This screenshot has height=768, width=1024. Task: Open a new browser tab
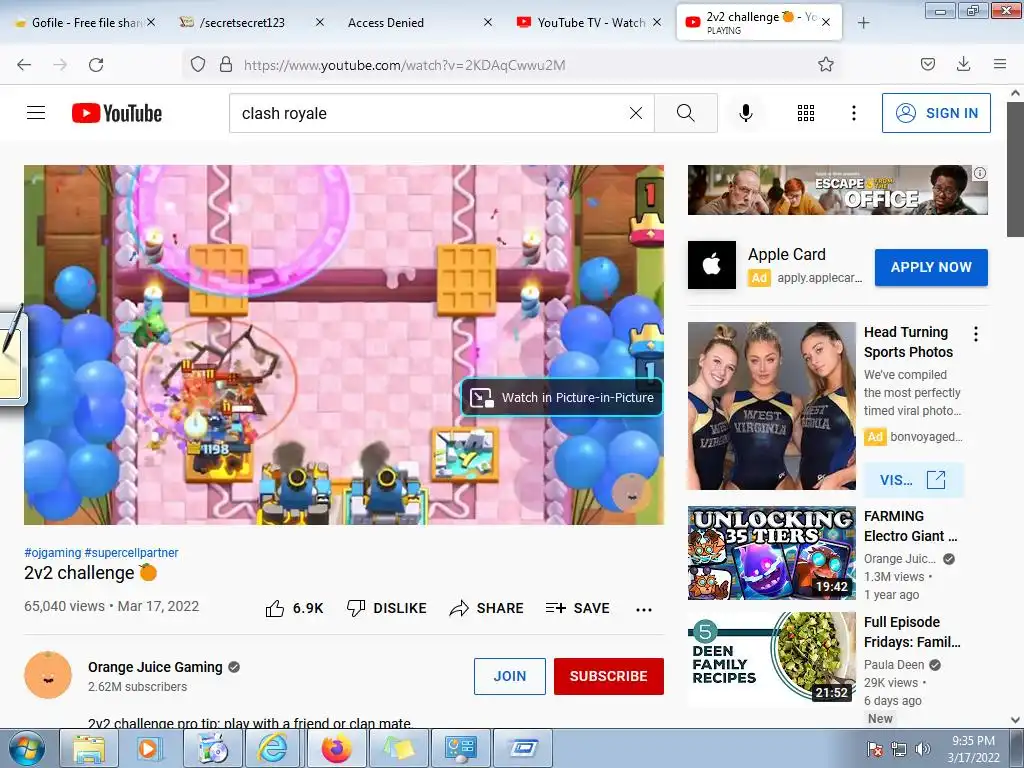pos(863,23)
